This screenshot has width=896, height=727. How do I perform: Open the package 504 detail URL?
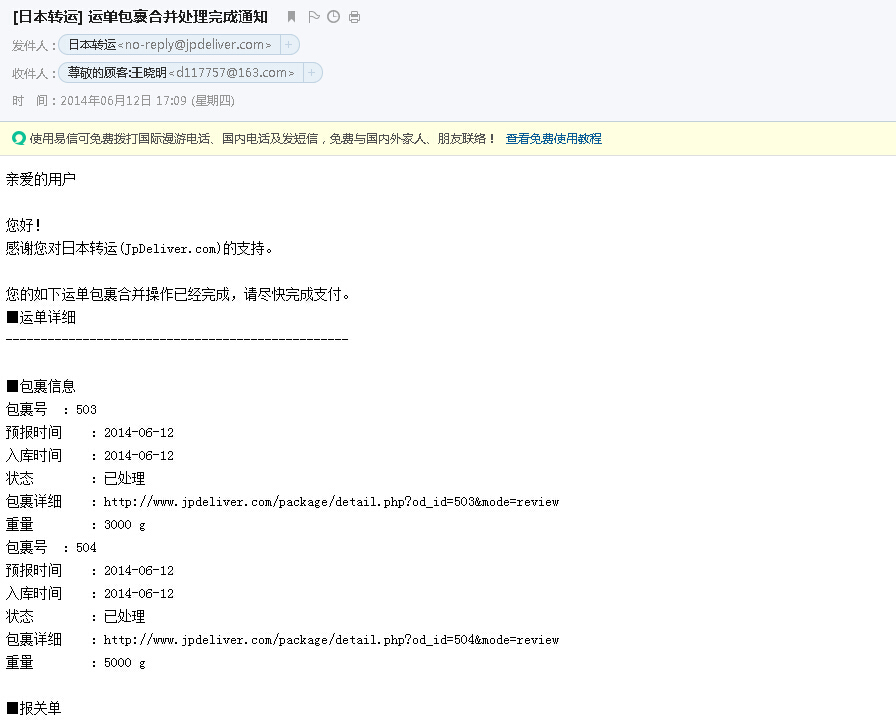tap(331, 640)
